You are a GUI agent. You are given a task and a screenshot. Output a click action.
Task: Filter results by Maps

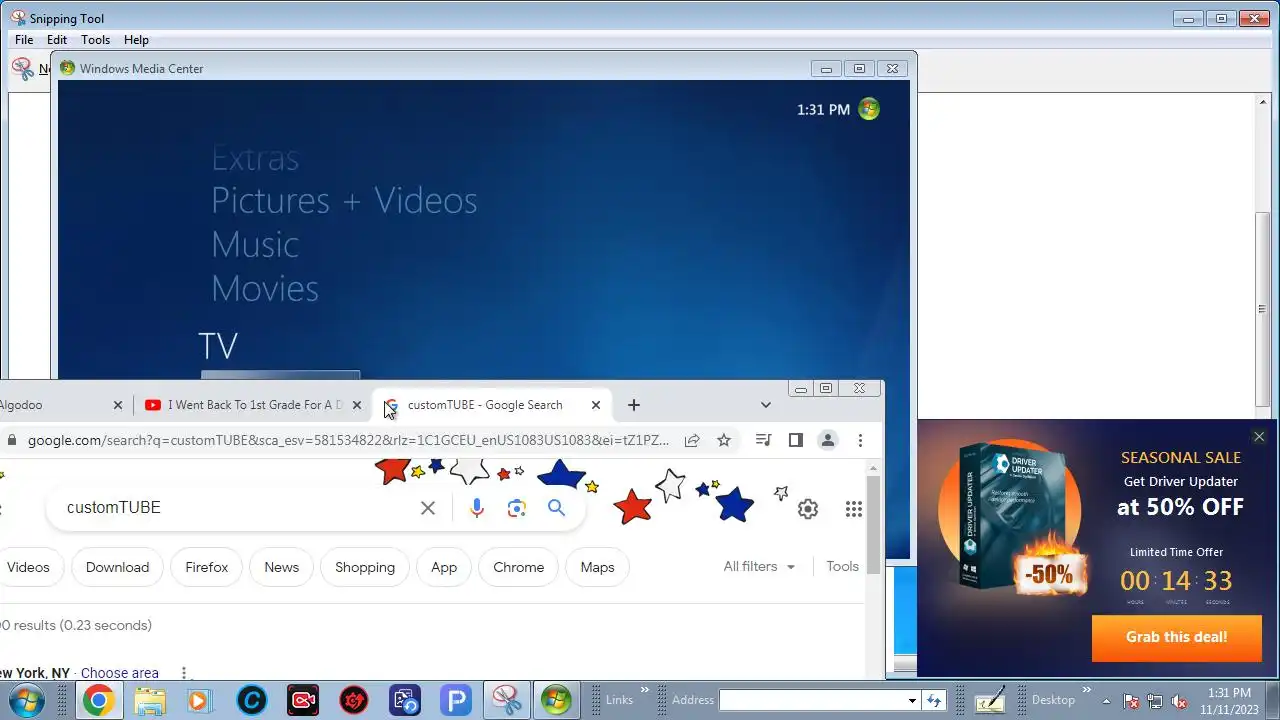pyautogui.click(x=598, y=567)
